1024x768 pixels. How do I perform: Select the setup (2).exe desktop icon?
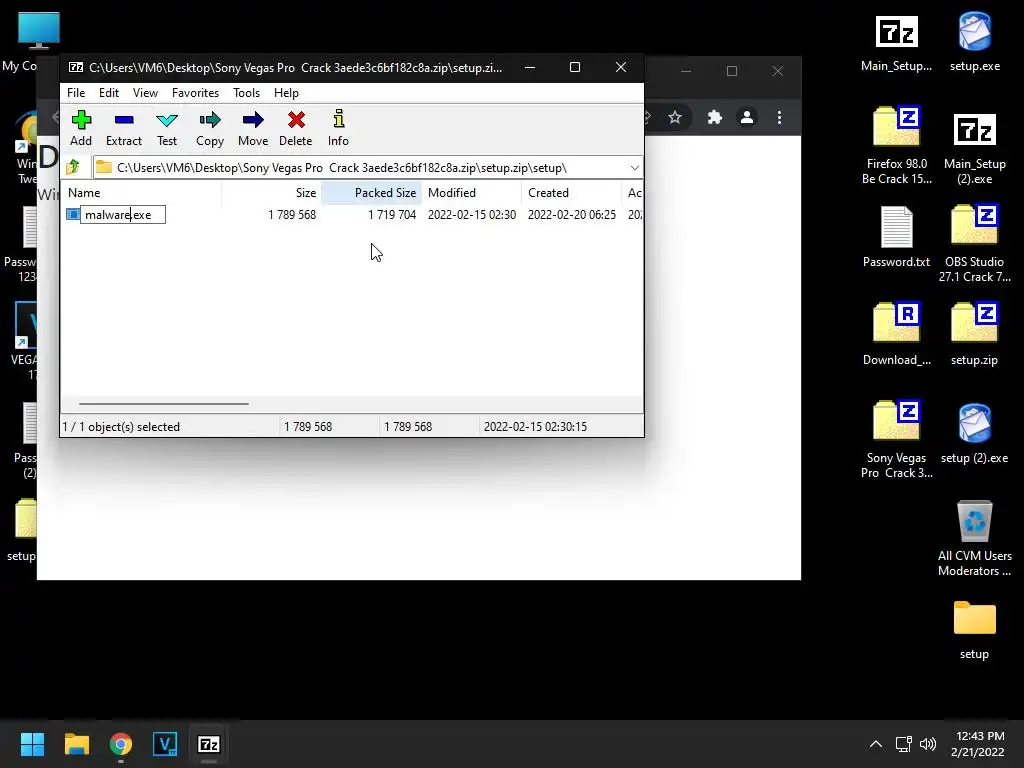click(x=974, y=434)
